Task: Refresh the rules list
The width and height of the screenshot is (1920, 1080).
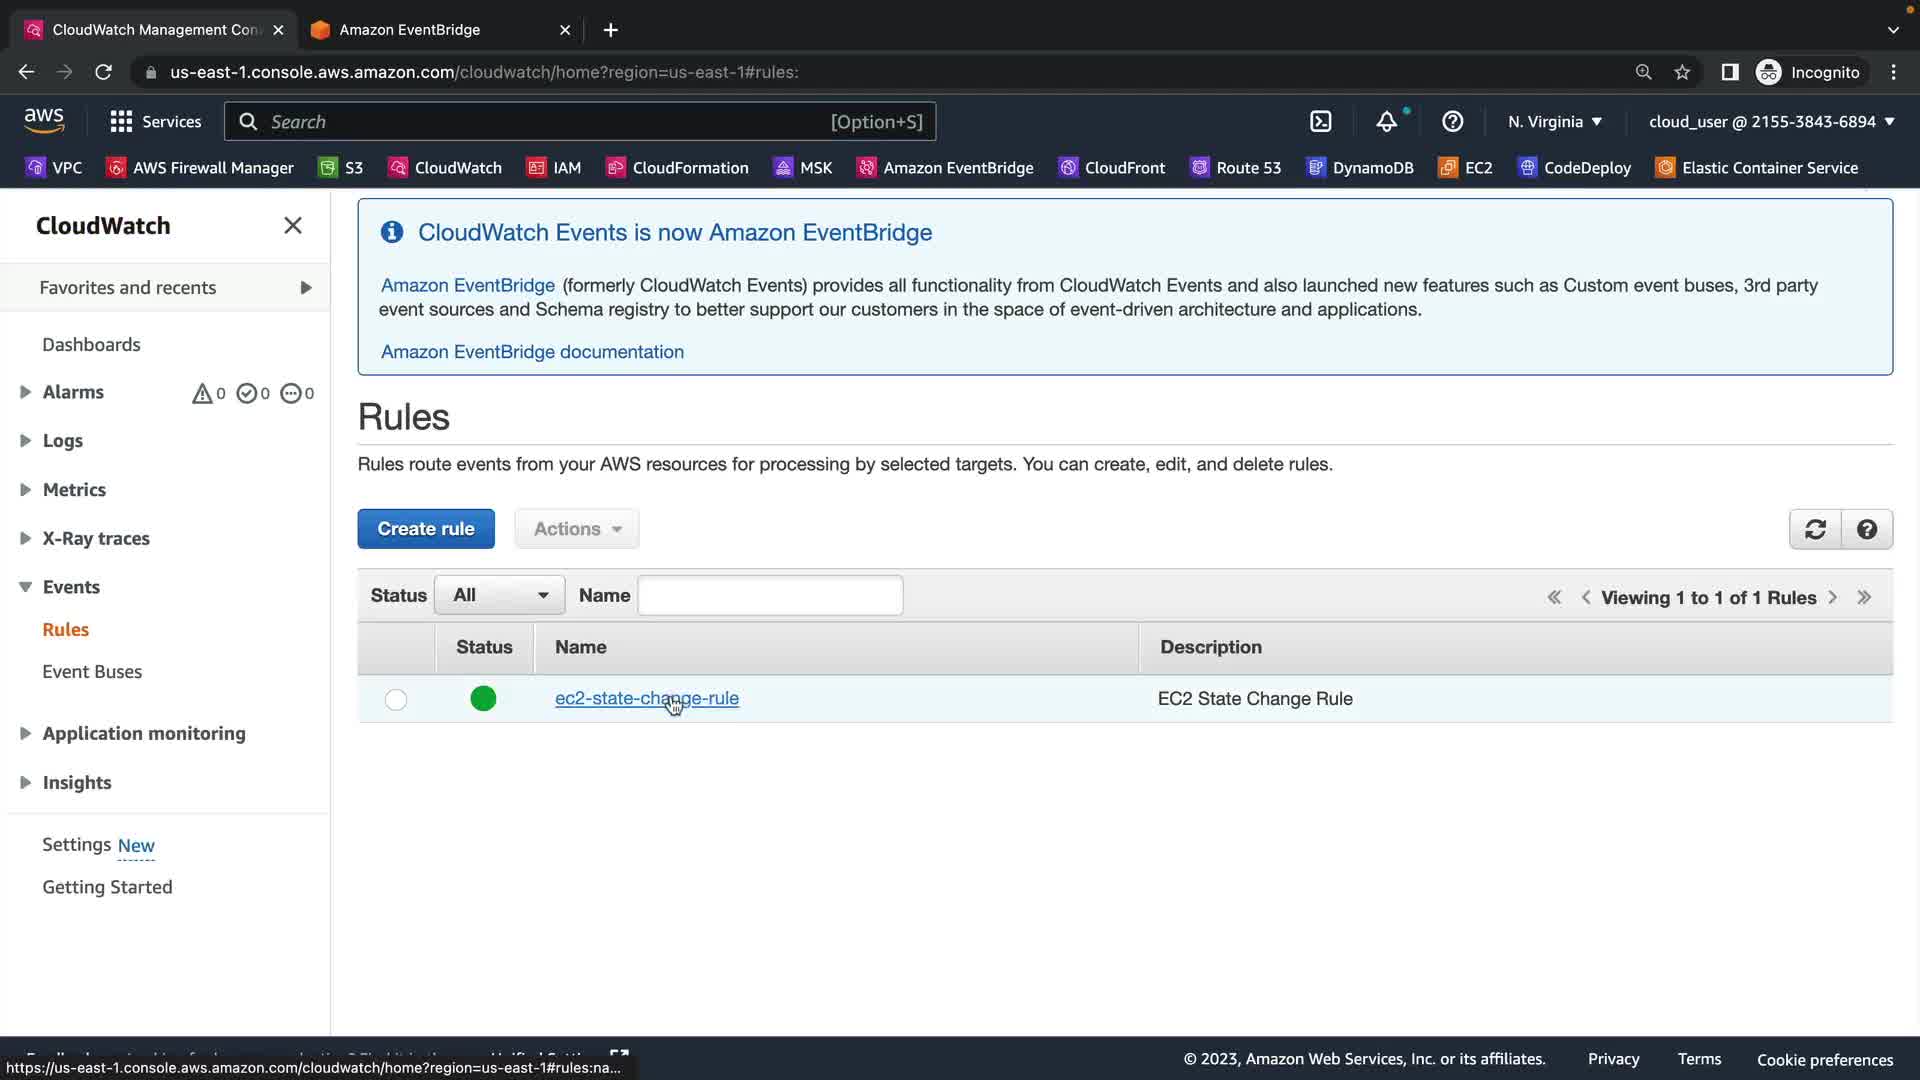Action: pos(1815,529)
